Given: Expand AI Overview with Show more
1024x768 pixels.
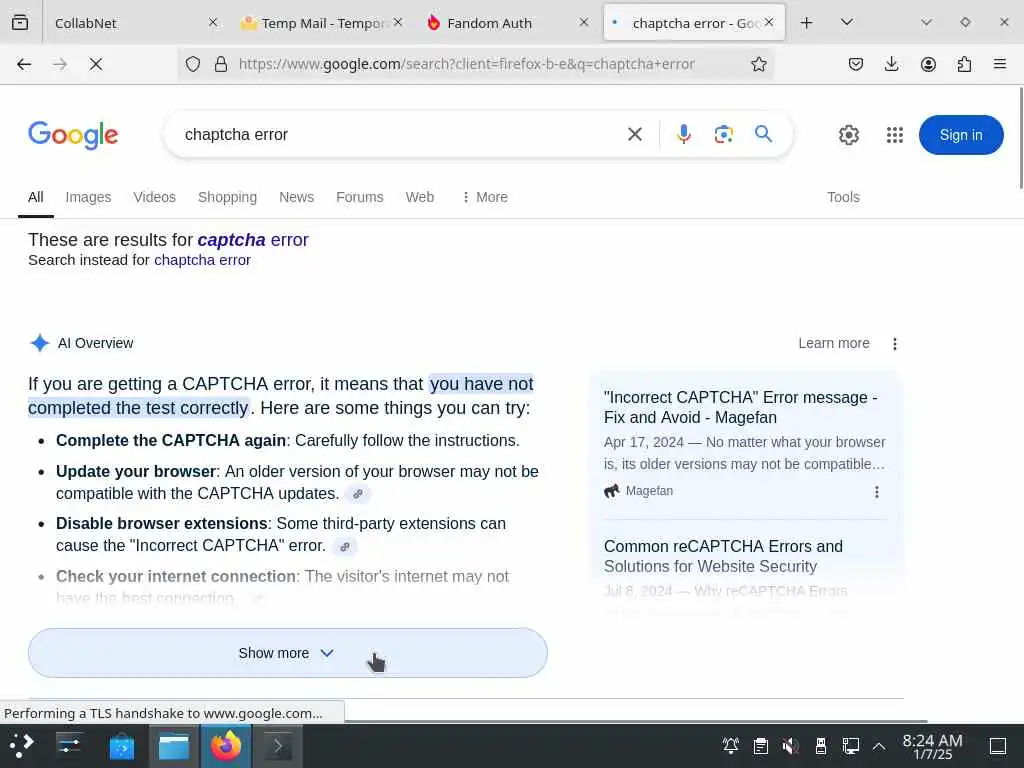Looking at the screenshot, I should (287, 652).
